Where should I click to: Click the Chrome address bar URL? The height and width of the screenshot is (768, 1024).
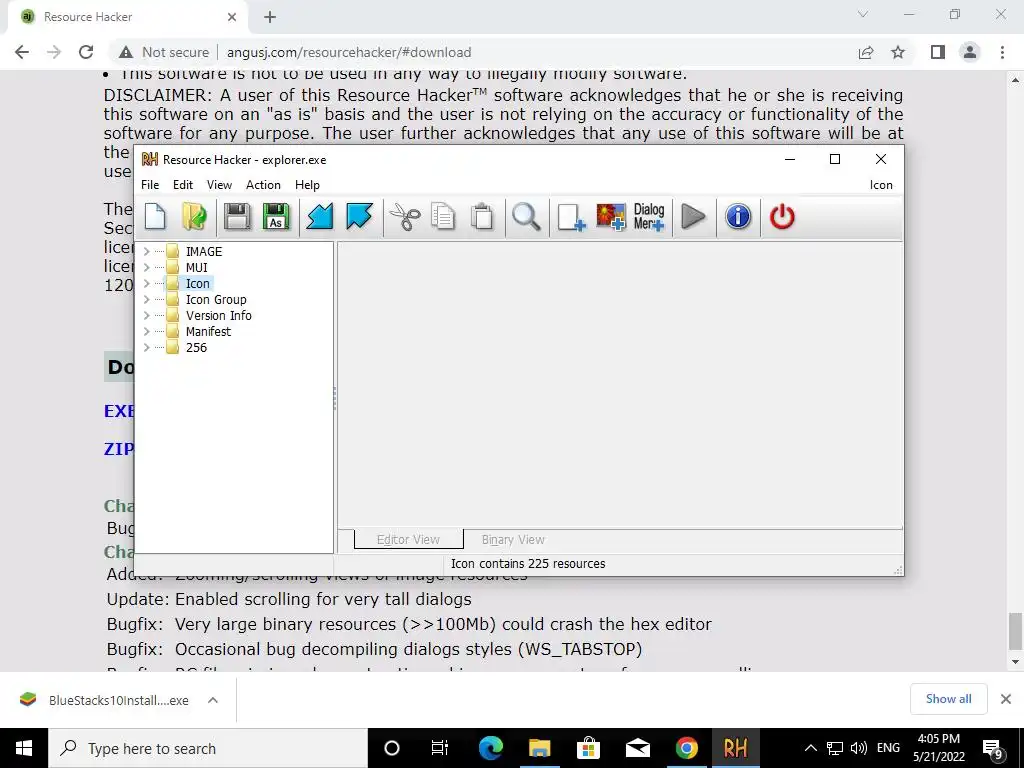tap(349, 52)
